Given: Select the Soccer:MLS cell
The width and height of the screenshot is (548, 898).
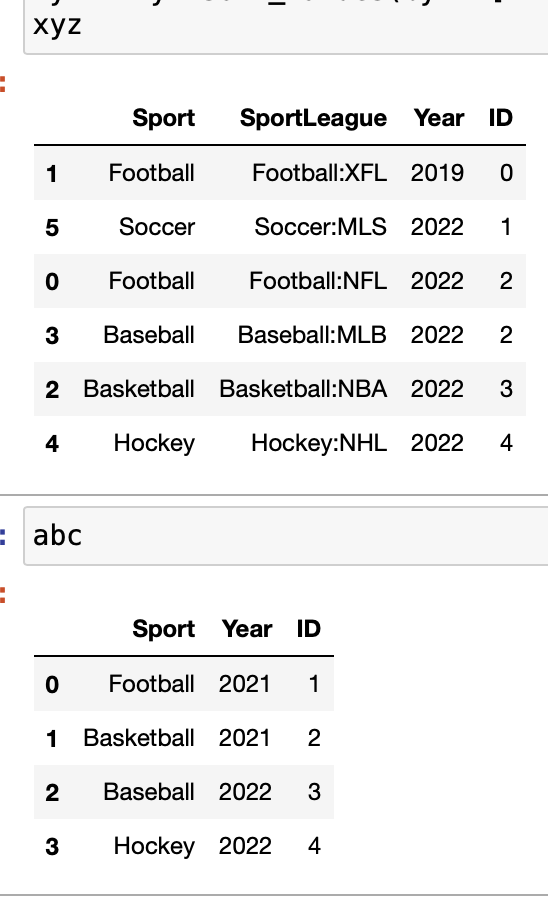Looking at the screenshot, I should (x=321, y=227).
